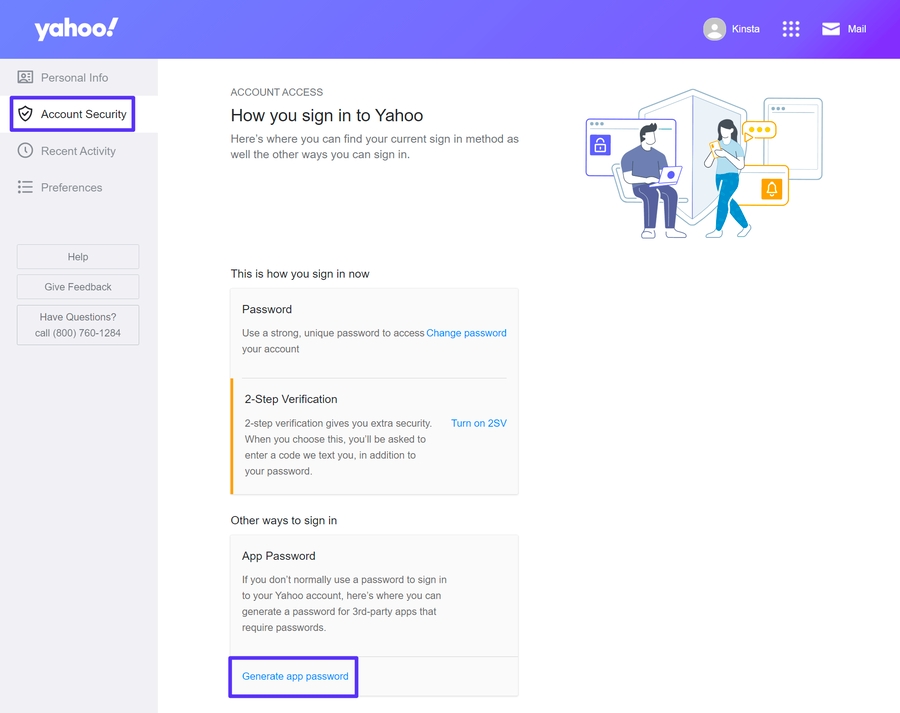Viewport: 900px width, 713px height.
Task: Click the Account Security shield icon
Action: pos(25,114)
